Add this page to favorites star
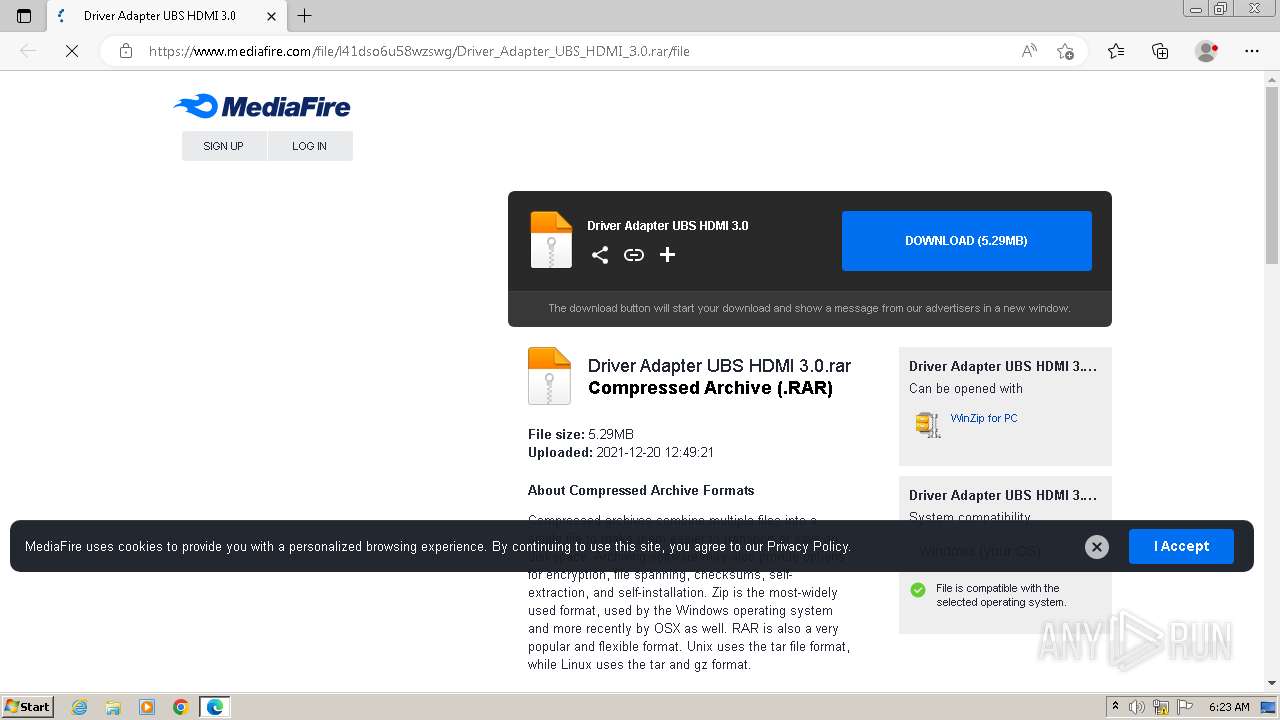The height and width of the screenshot is (720, 1280). tap(1065, 51)
